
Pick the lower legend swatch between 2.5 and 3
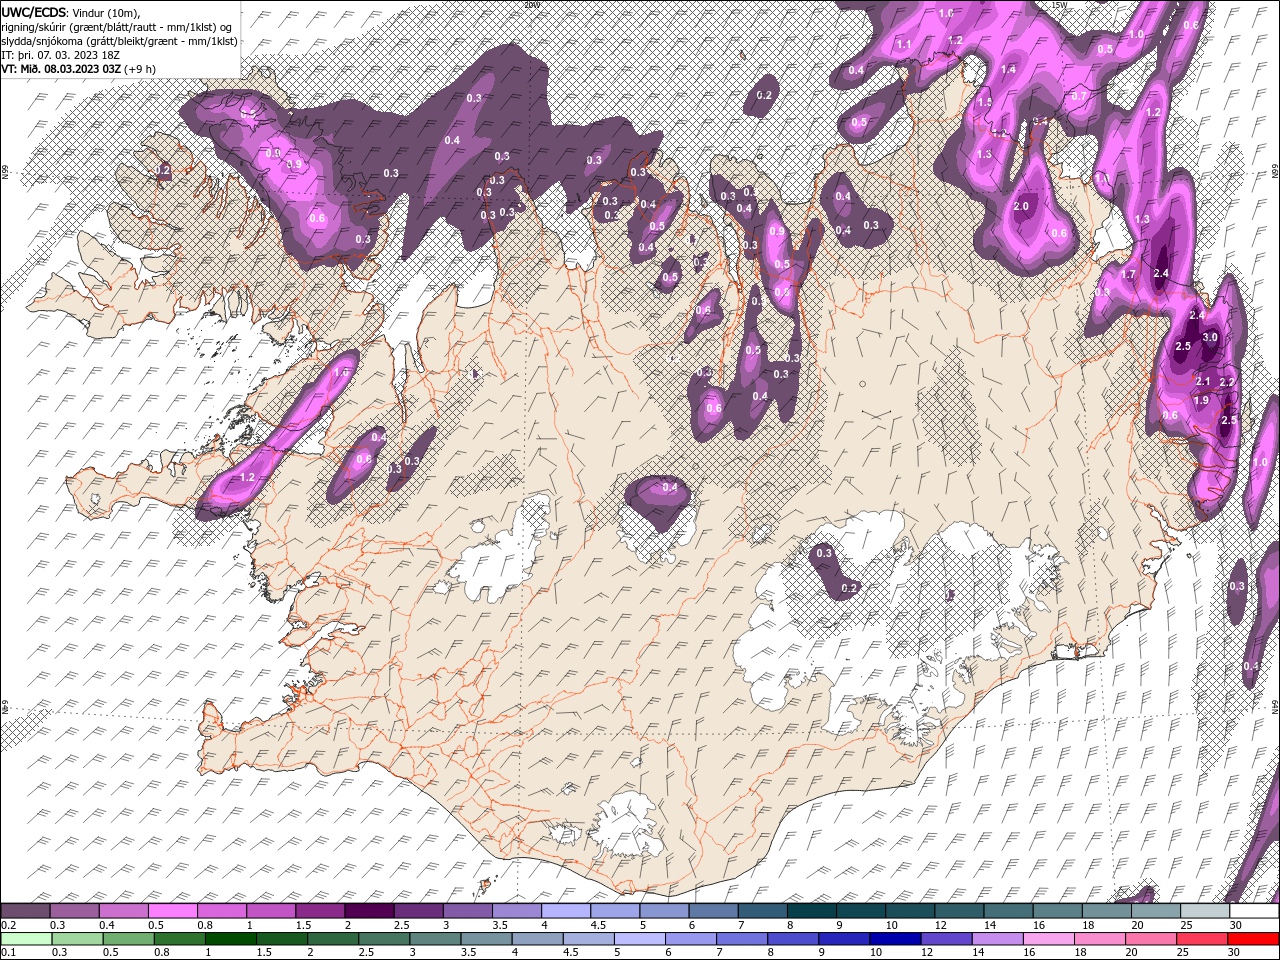point(384,939)
